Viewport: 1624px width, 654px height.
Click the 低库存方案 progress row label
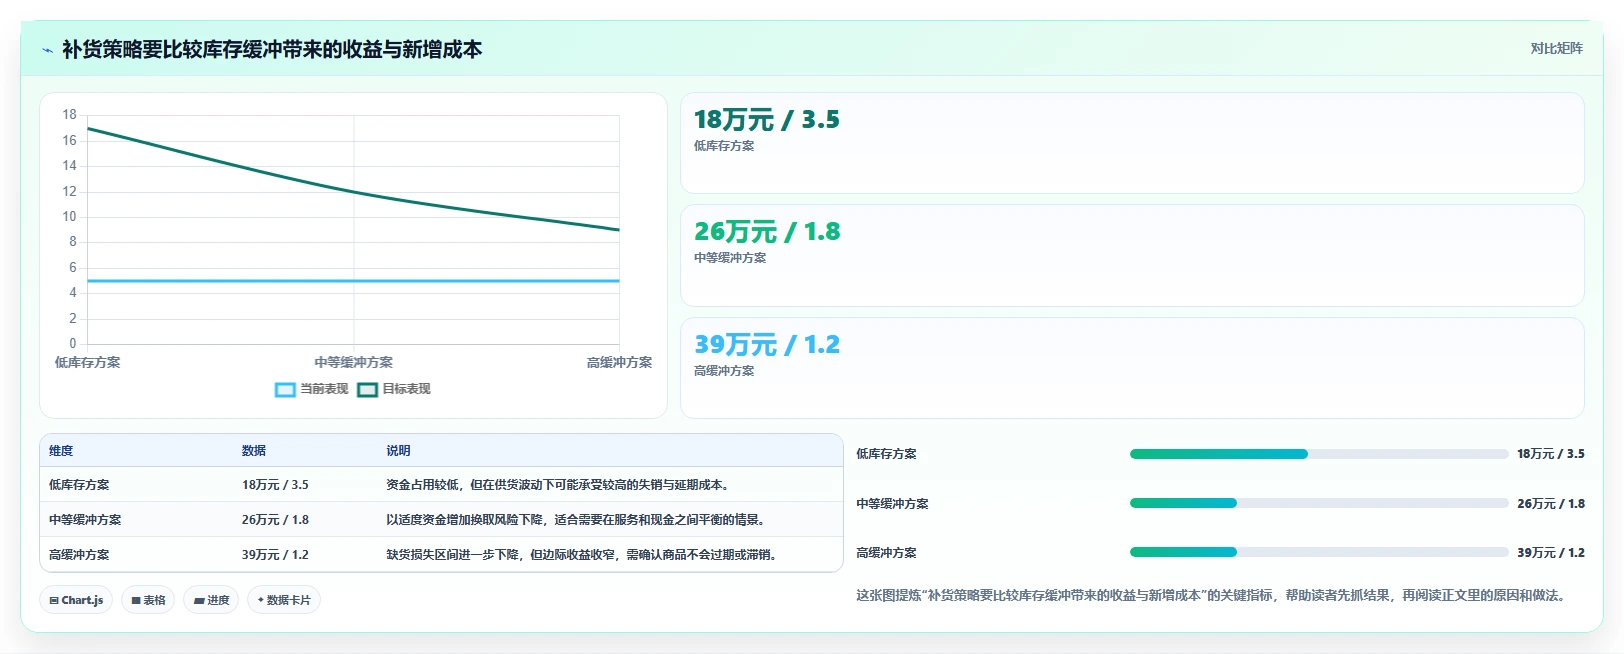[886, 454]
